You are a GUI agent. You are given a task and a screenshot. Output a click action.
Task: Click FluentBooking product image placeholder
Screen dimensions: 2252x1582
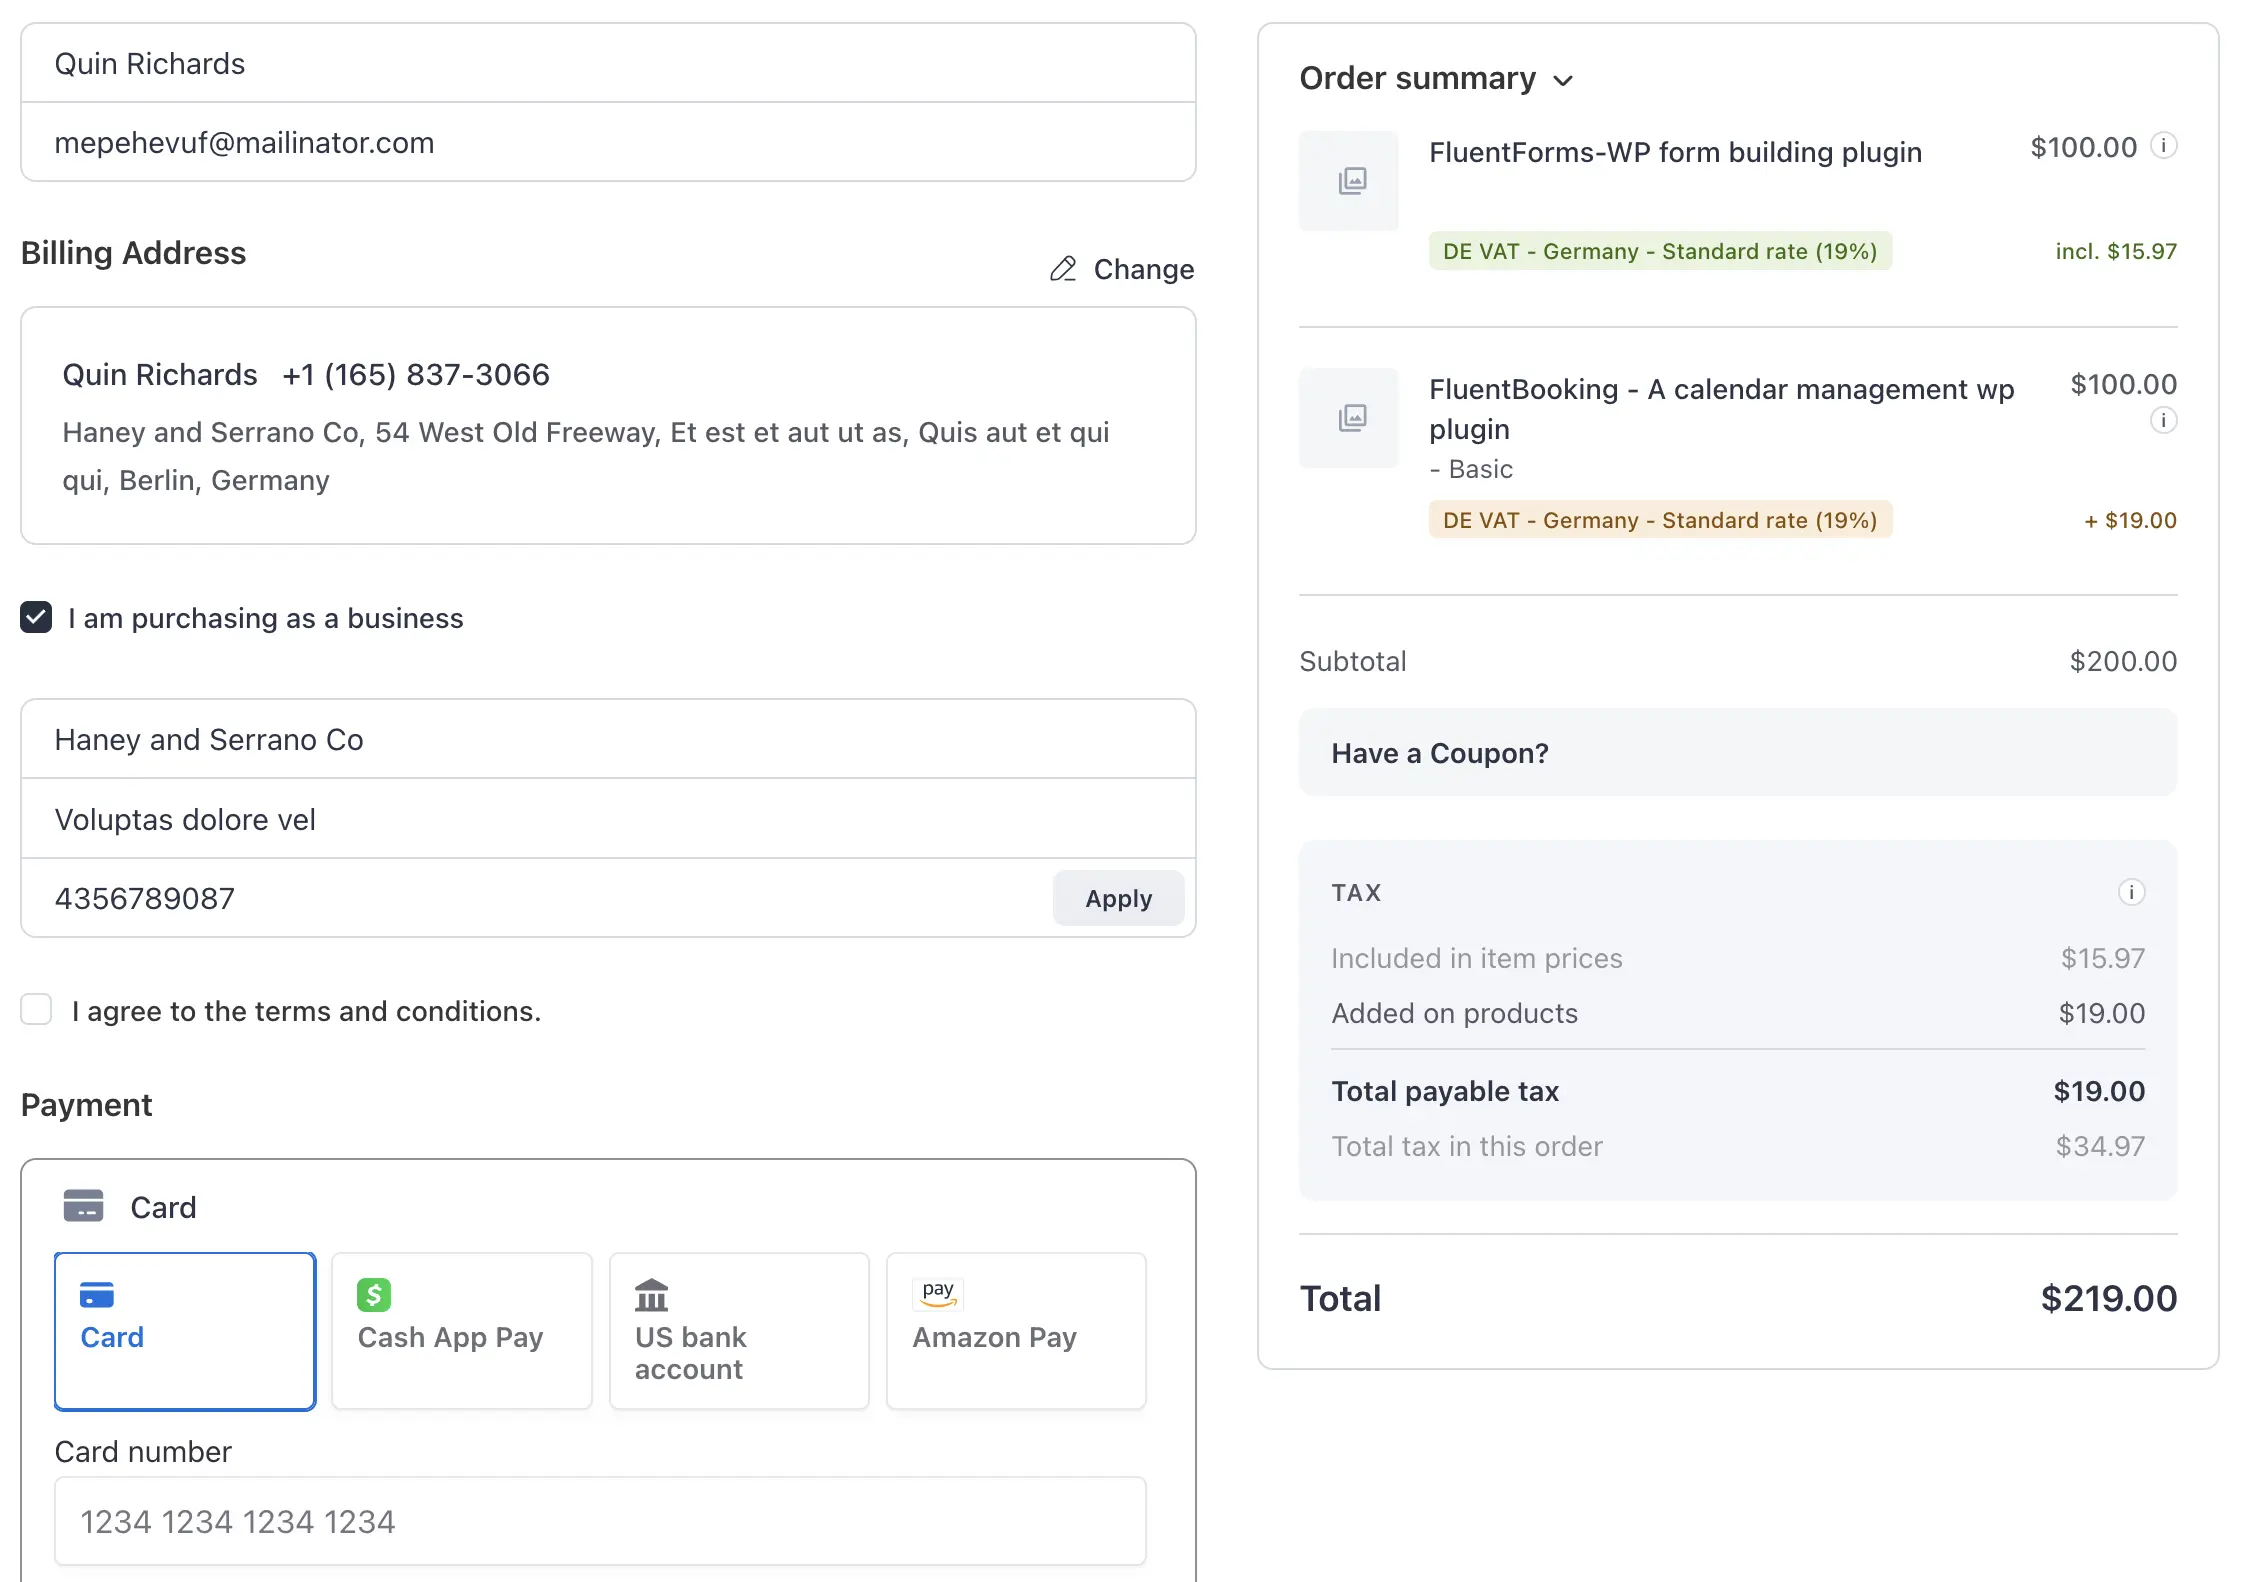click(1349, 418)
